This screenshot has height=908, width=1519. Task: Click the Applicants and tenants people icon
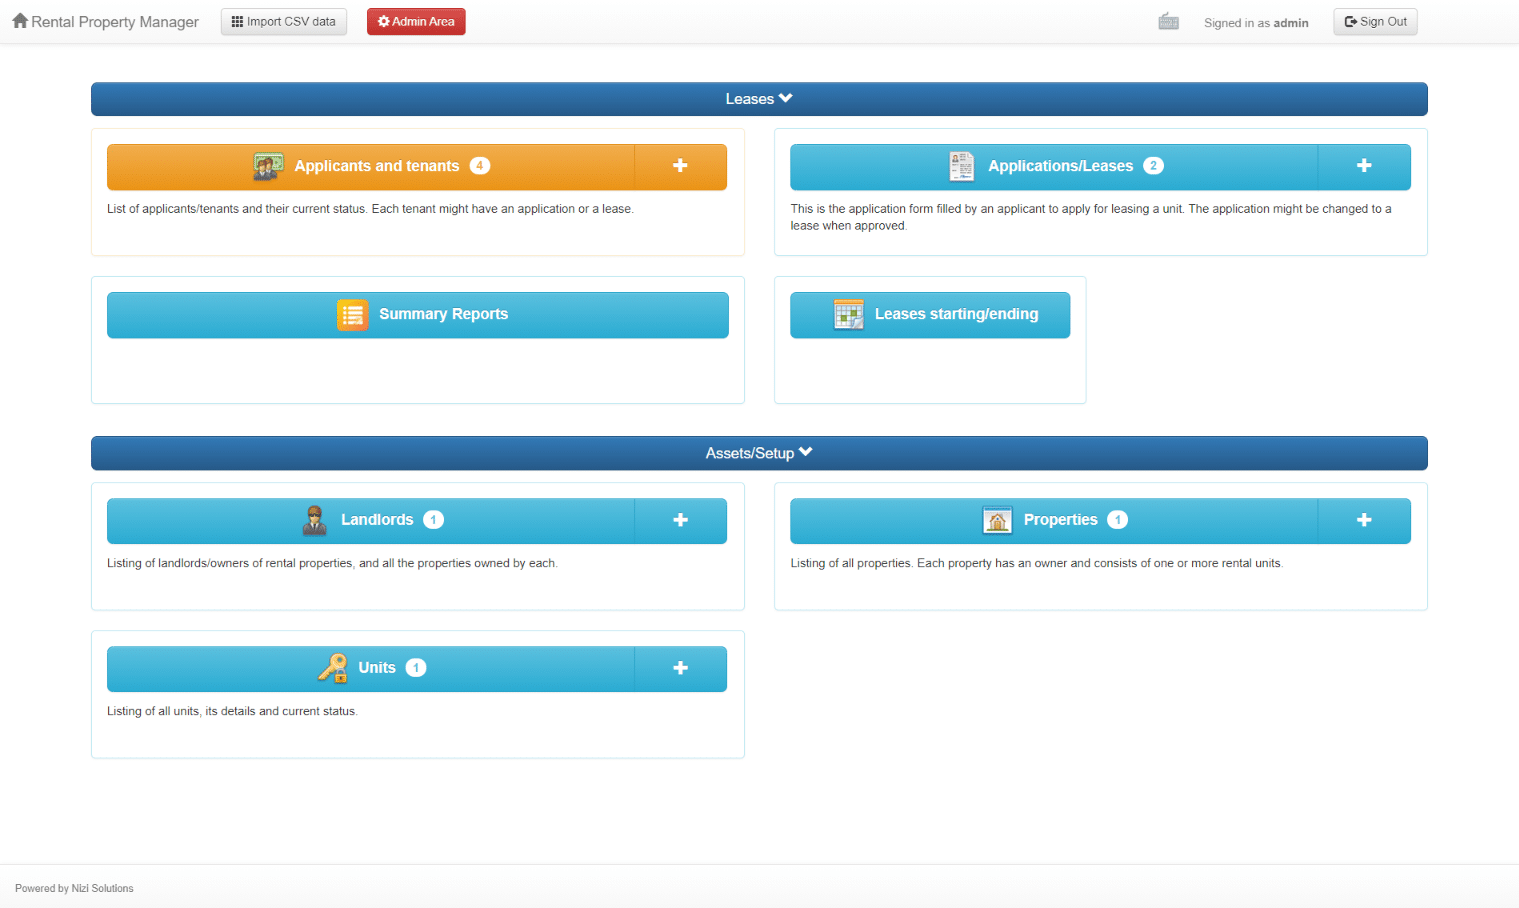point(267,166)
